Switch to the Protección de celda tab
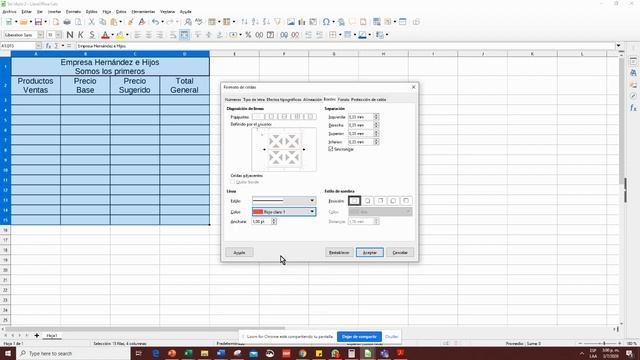640x360 pixels. [369, 100]
